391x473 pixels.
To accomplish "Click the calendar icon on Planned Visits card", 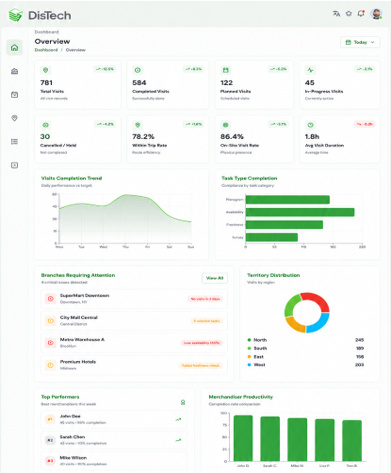I will [226, 70].
